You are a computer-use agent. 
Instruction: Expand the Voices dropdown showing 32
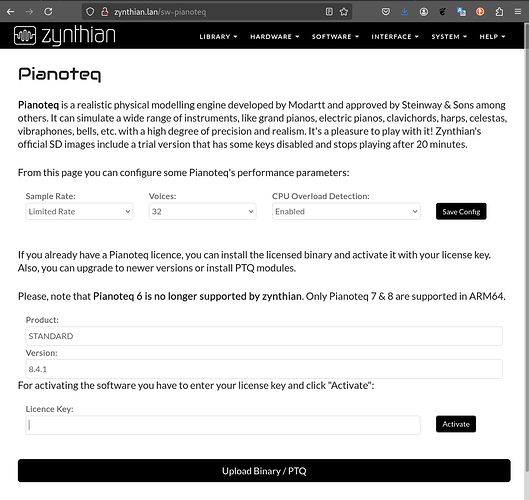[x=202, y=212]
